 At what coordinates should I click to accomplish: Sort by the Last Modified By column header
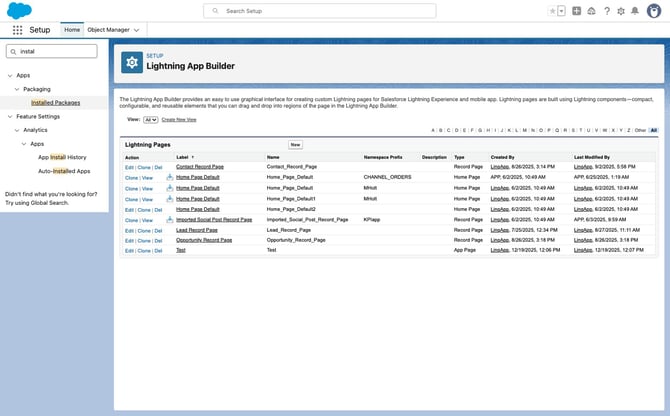click(x=592, y=157)
